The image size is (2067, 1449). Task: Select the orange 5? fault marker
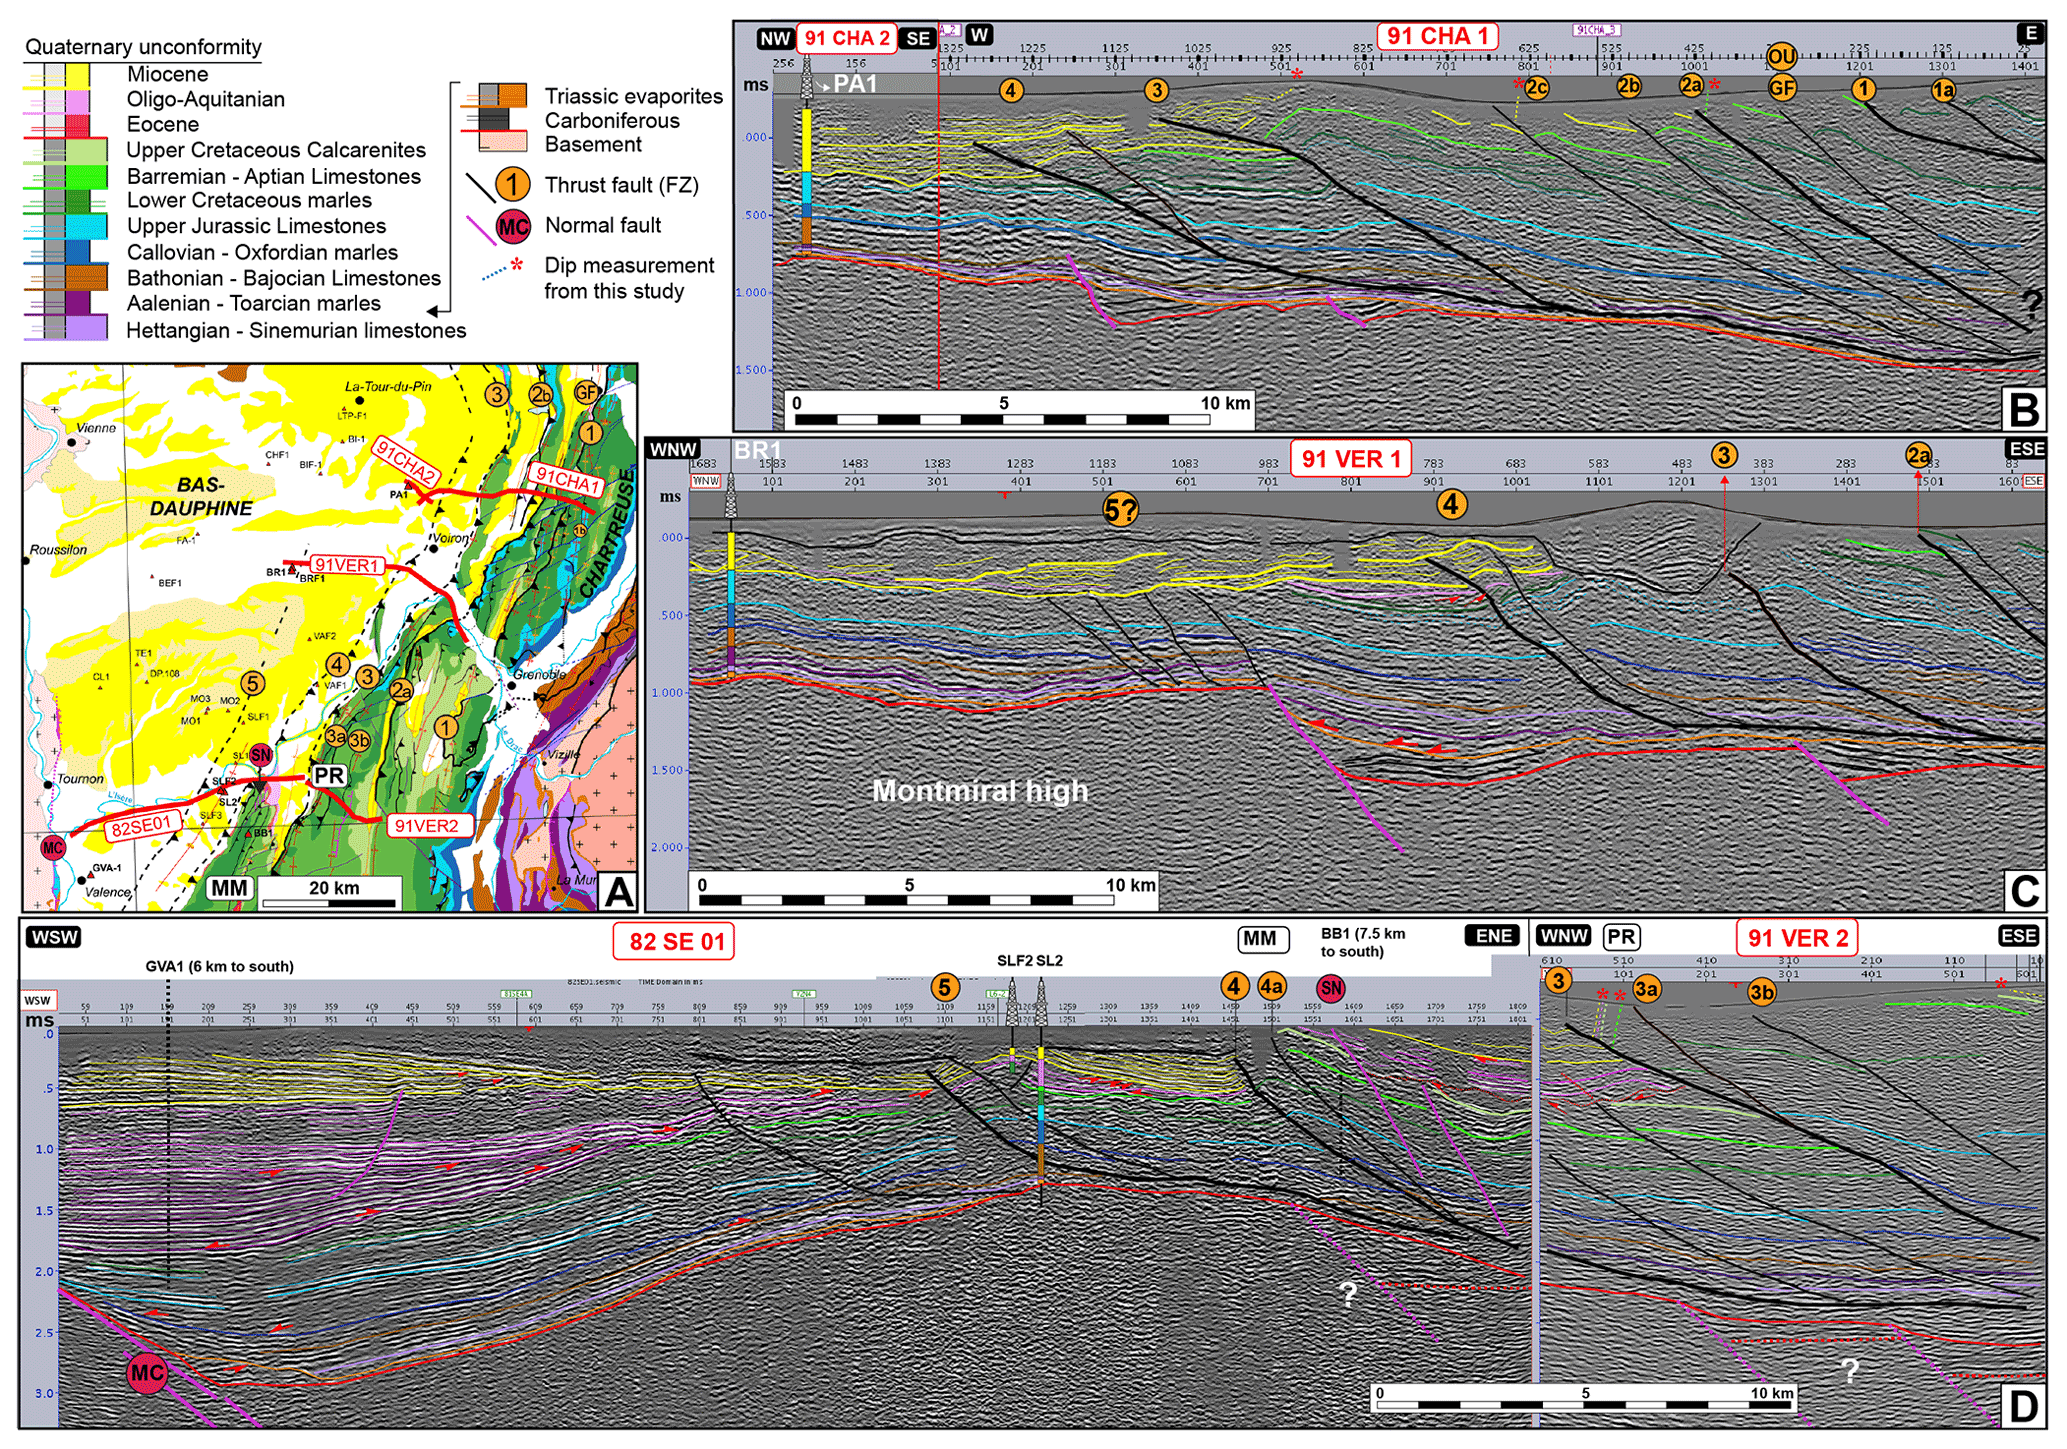tap(1121, 511)
